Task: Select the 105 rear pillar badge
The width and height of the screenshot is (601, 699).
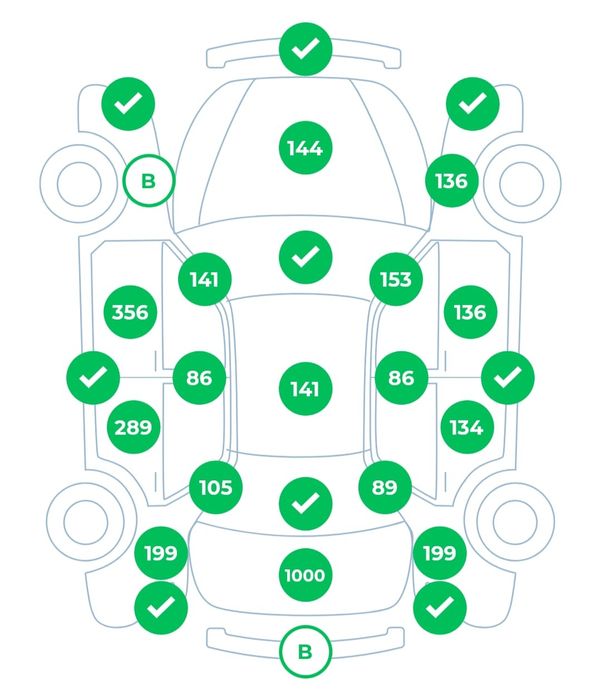Action: point(216,487)
